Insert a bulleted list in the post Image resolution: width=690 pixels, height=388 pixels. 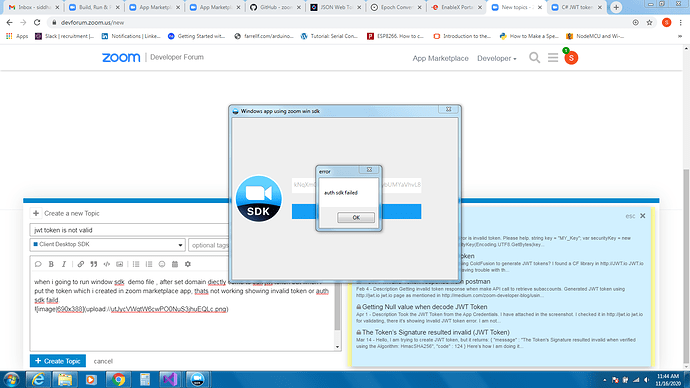point(136,264)
